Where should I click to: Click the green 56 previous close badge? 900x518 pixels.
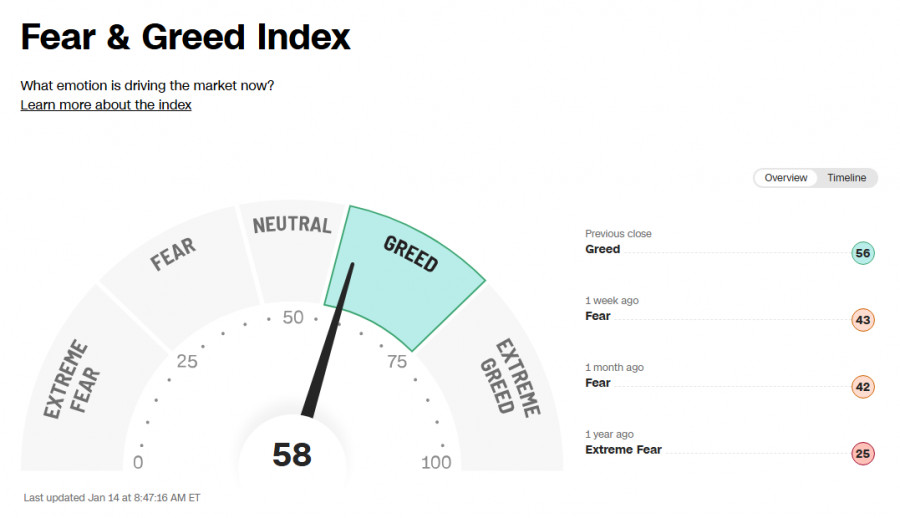coord(863,253)
